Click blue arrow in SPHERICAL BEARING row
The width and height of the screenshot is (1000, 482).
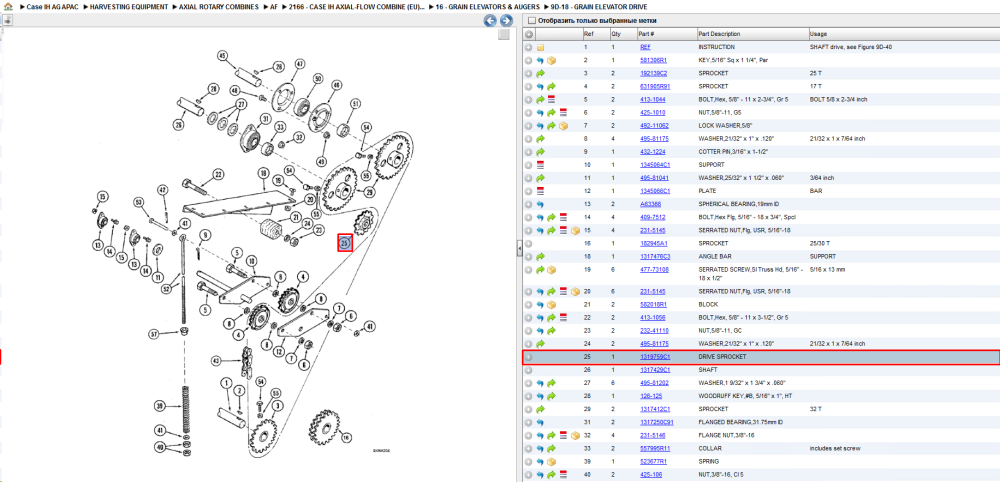point(540,204)
